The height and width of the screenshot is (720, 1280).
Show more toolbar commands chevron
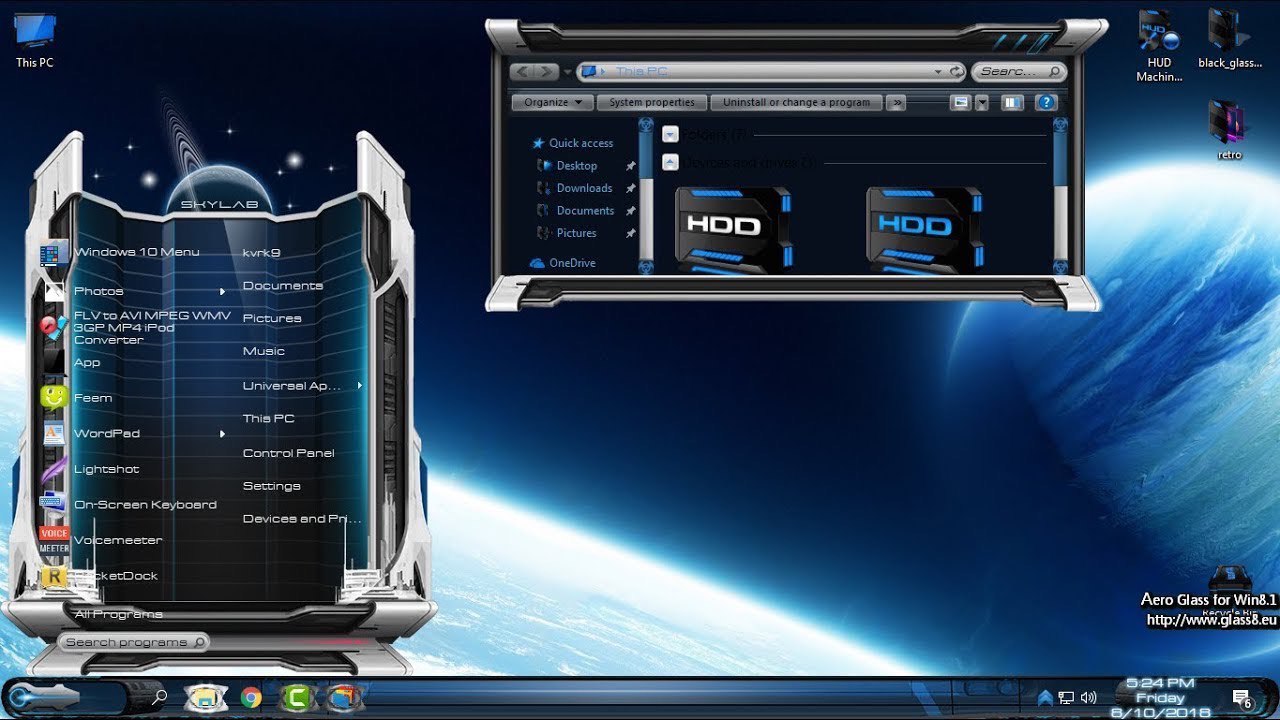coord(897,102)
